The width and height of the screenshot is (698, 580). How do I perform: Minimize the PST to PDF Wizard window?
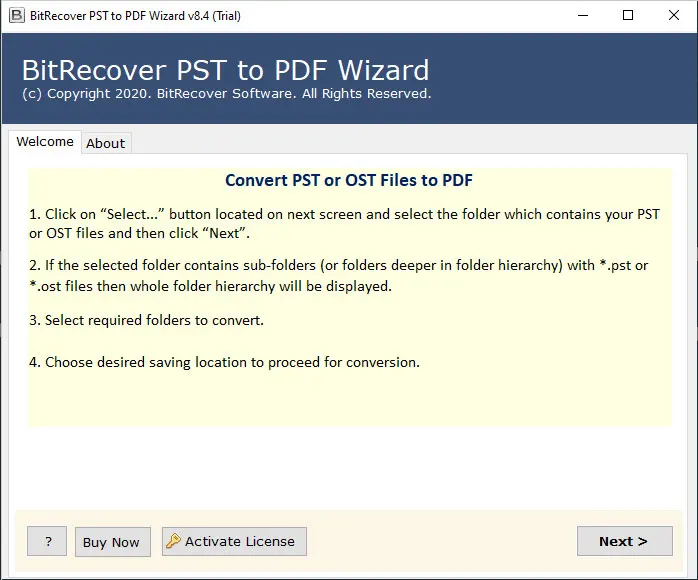click(581, 15)
